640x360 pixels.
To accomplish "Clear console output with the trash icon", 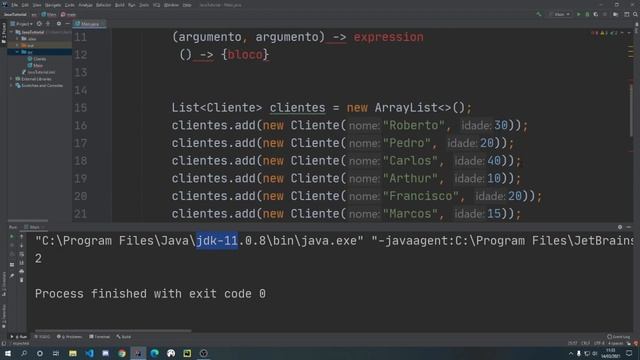I will (22, 280).
